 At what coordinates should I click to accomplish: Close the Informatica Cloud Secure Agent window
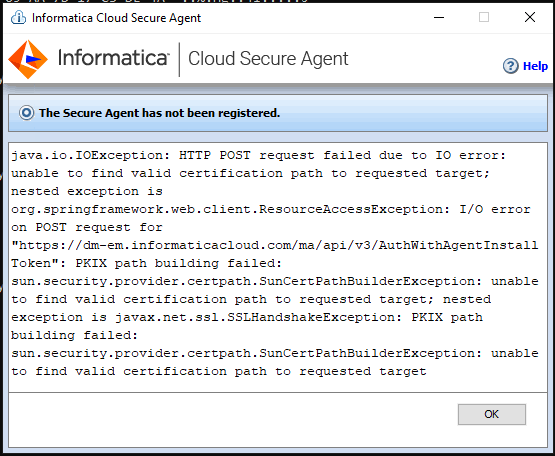click(530, 17)
